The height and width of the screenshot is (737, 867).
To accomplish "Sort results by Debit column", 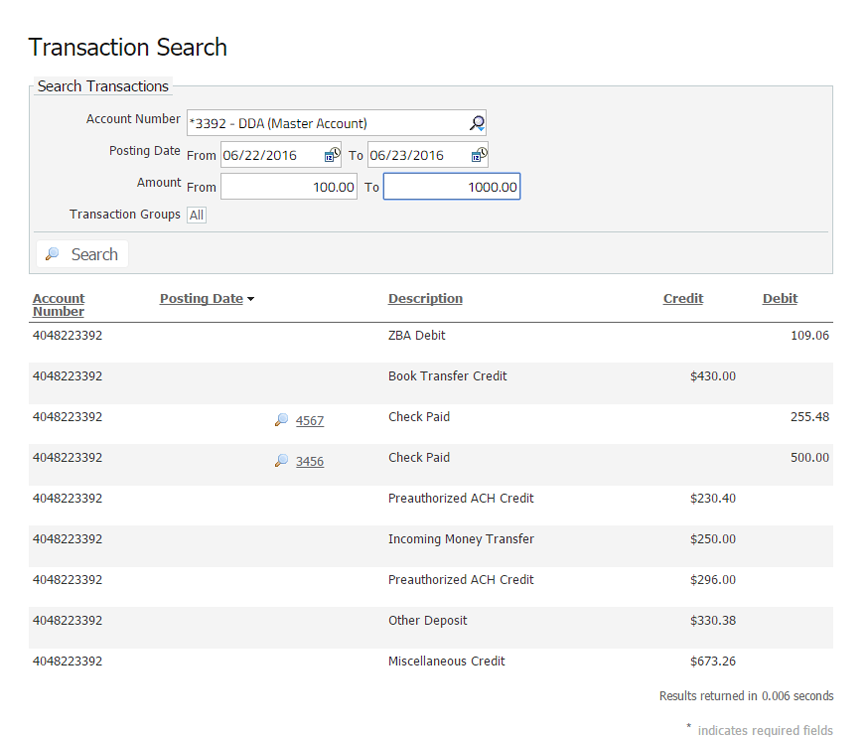I will (x=780, y=298).
